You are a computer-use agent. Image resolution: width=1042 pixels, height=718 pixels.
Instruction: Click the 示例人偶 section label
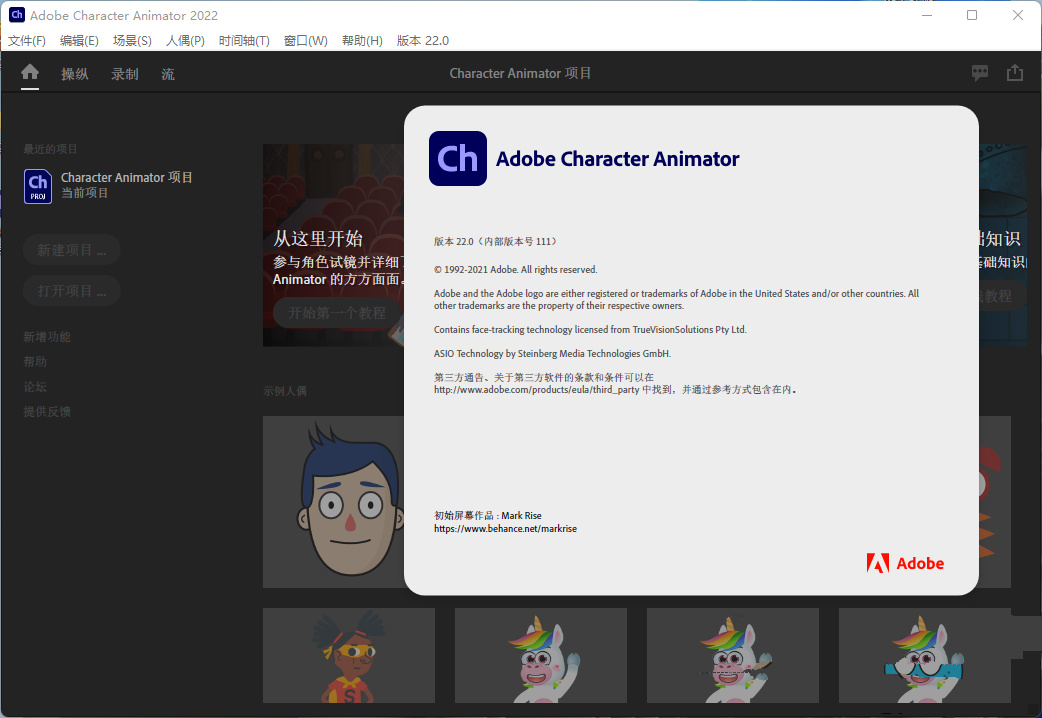tap(284, 391)
